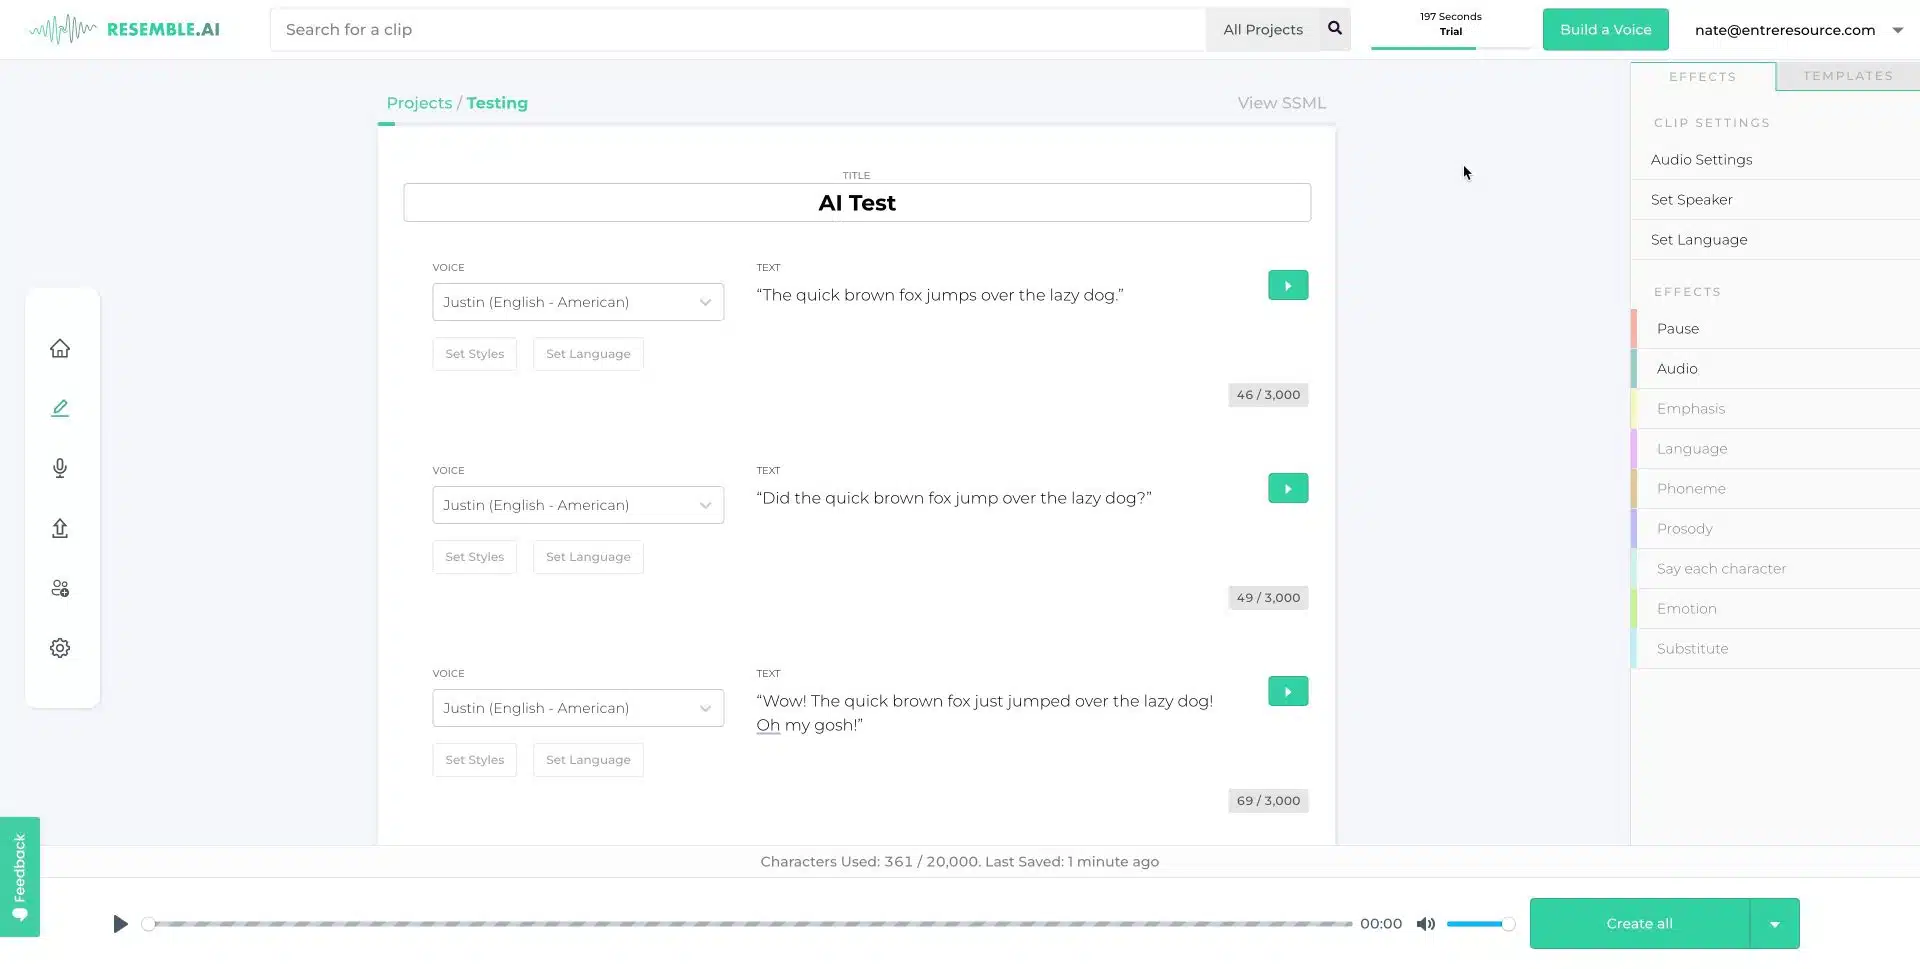Image resolution: width=1920 pixels, height=969 pixels.
Task: Open the Home icon in left sidebar
Action: 60,348
